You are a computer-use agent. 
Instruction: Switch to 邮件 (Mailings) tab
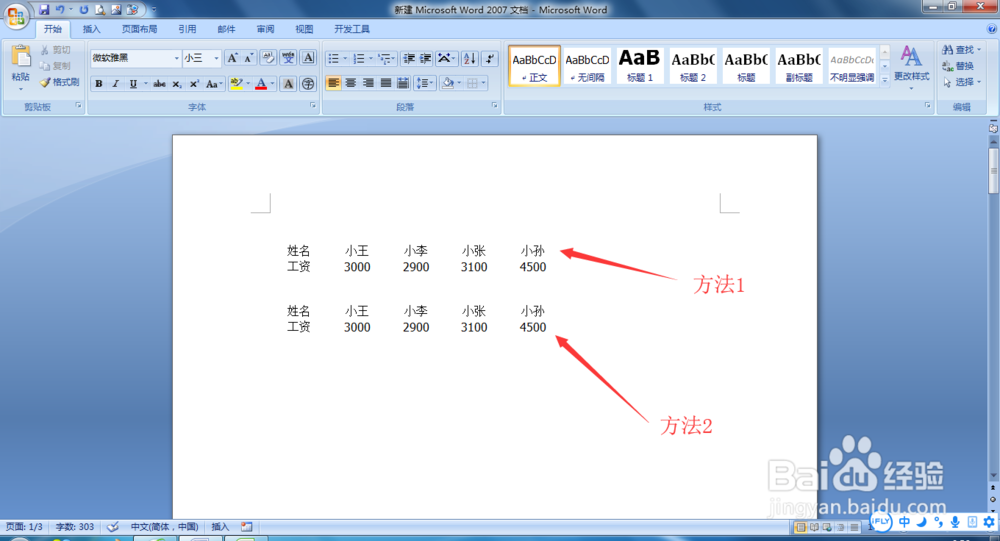[226, 29]
